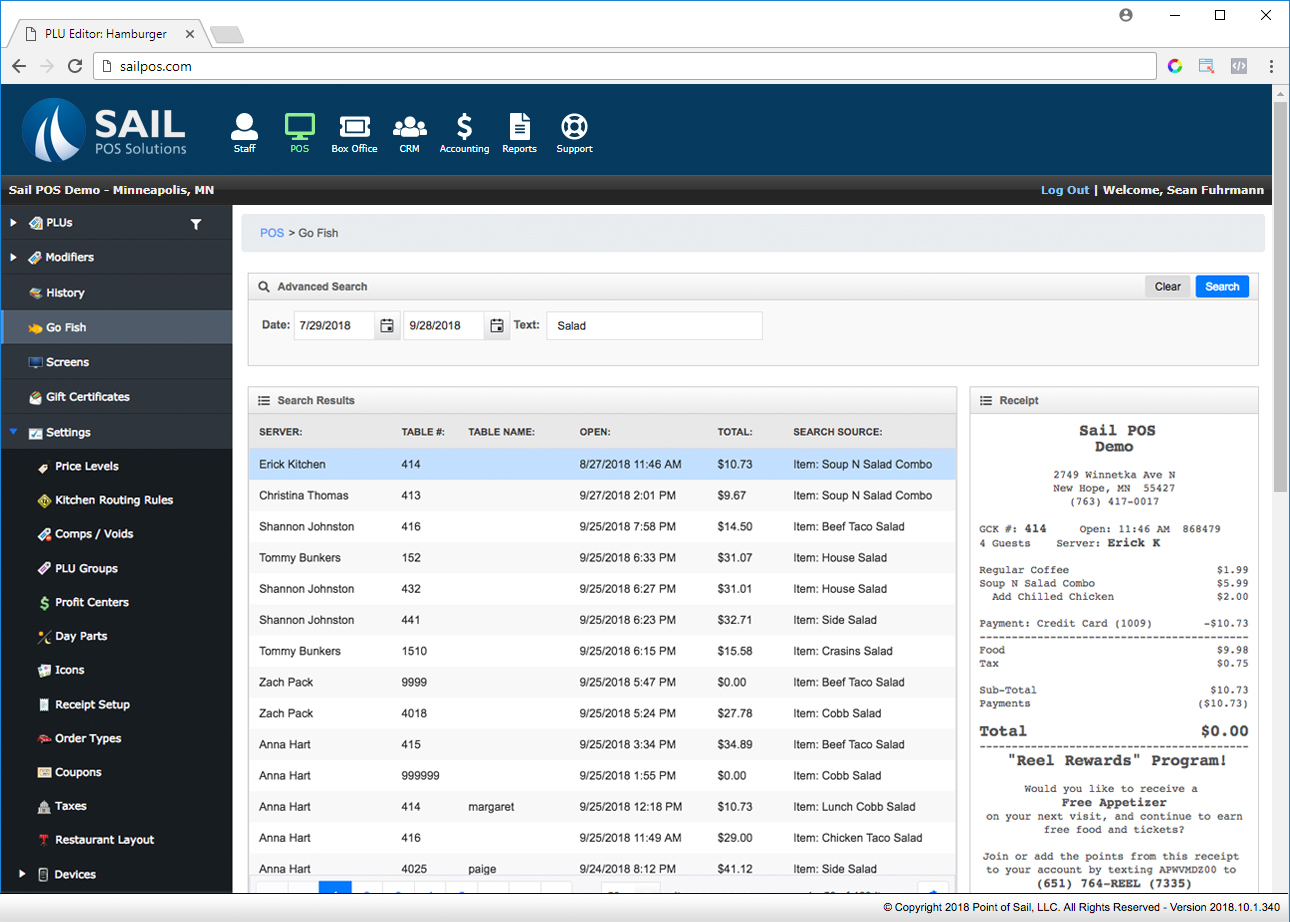Click the Log Out link
This screenshot has width=1290, height=922.
(1065, 190)
